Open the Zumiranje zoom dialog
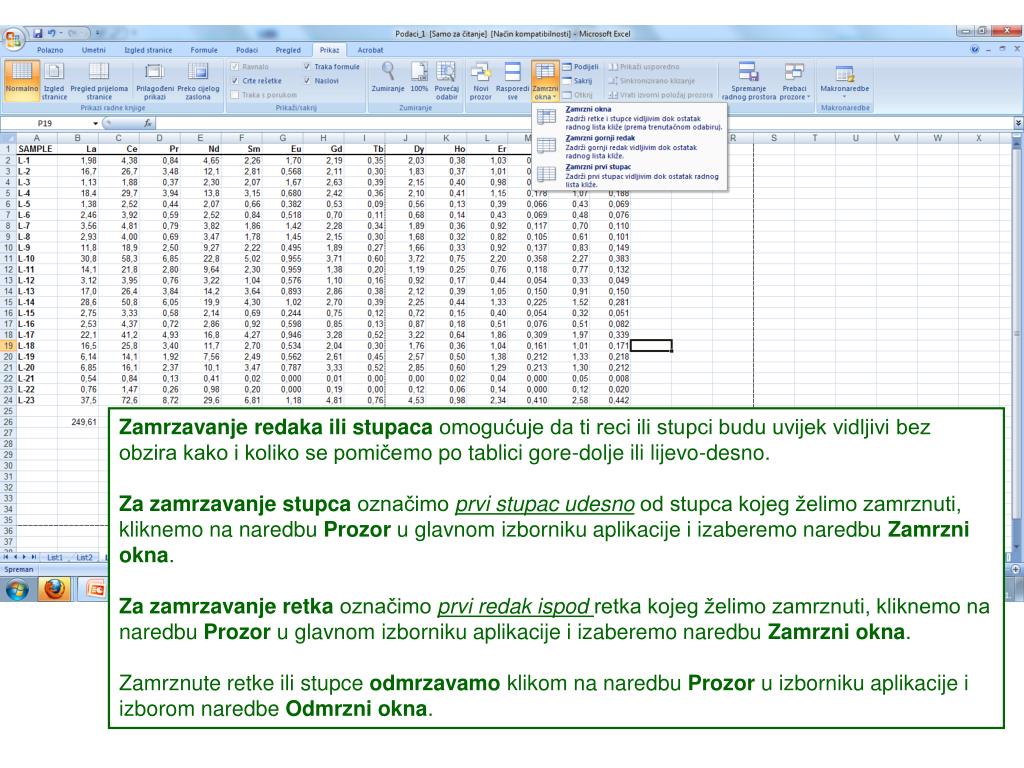Viewport: 1024px width, 768px height. pos(388,77)
